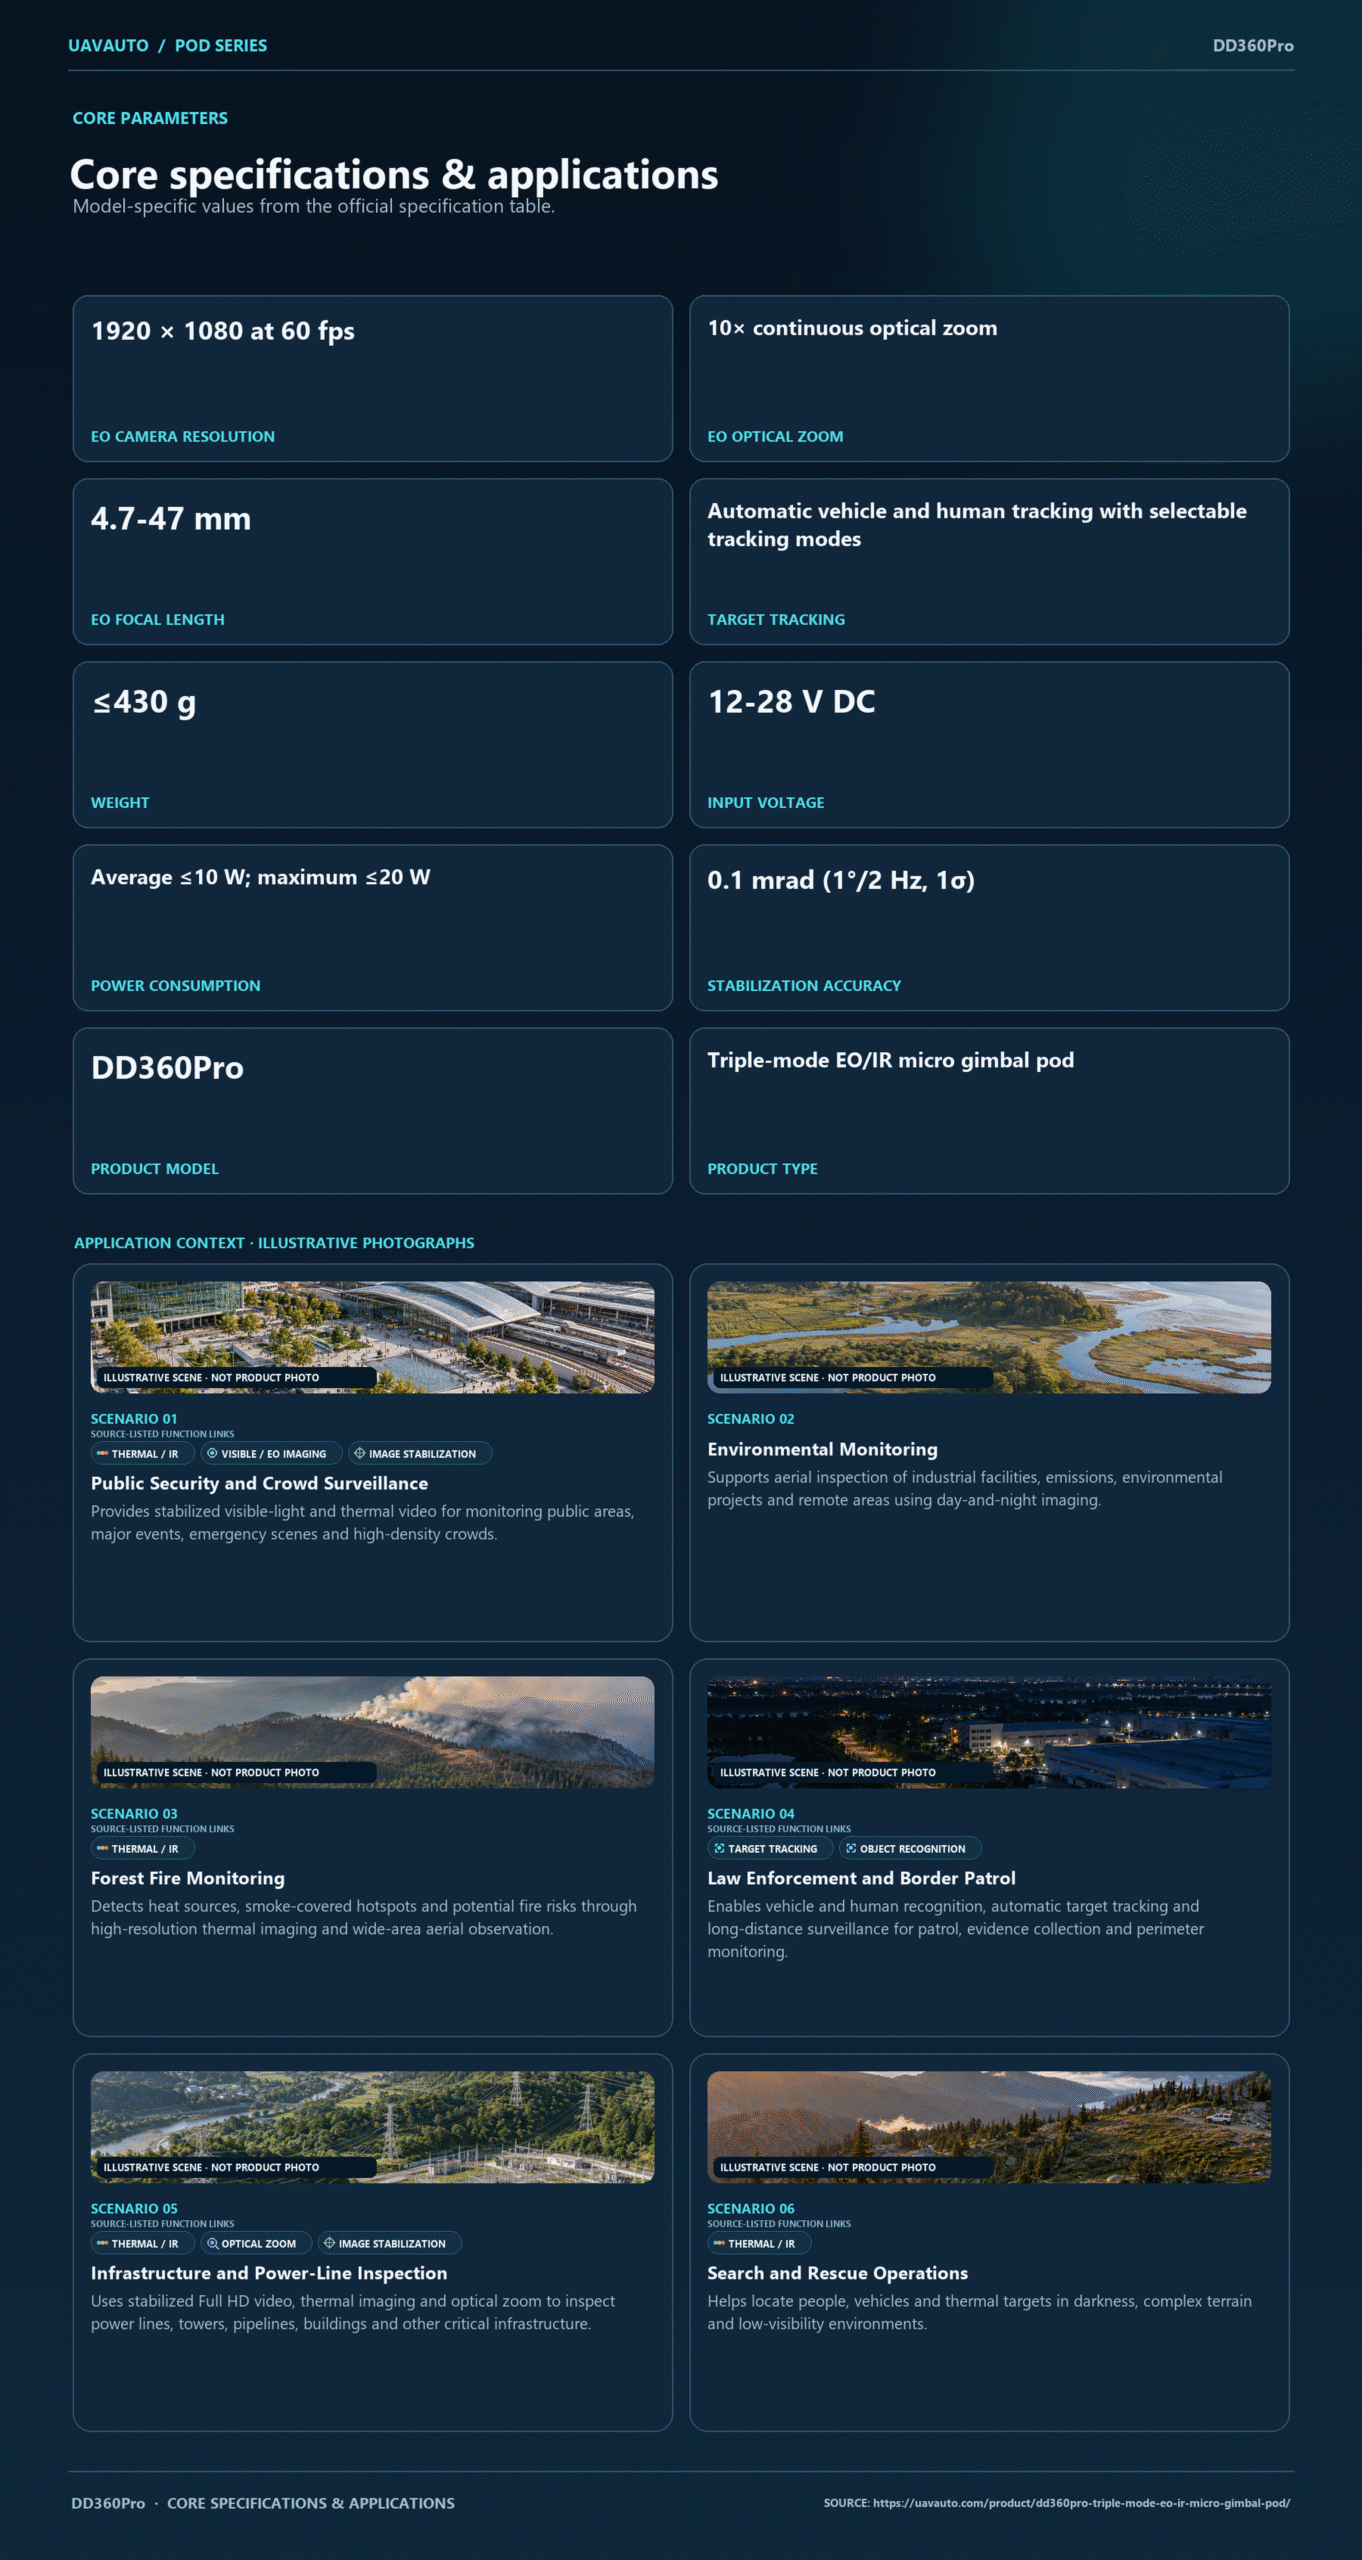The height and width of the screenshot is (2560, 1362).
Task: Open the Forest Fire smoke thumbnail
Action: [x=373, y=1732]
